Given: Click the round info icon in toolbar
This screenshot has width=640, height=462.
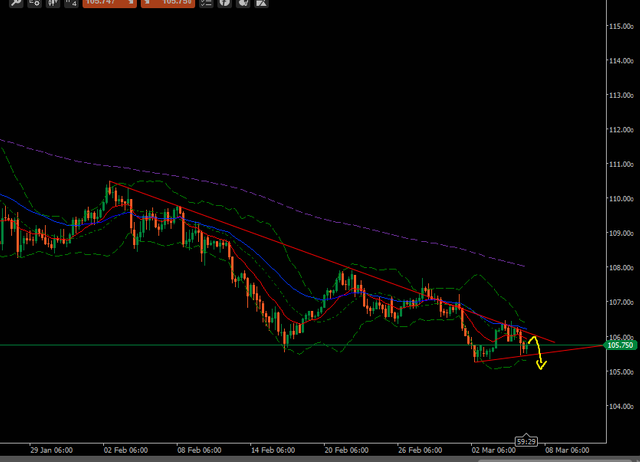Looking at the screenshot, I should coord(224,3).
